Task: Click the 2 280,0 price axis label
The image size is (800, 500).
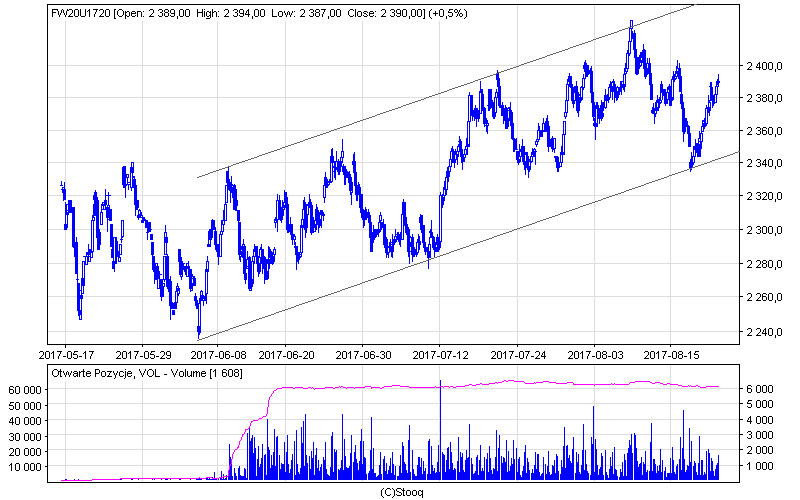Action: click(x=764, y=264)
